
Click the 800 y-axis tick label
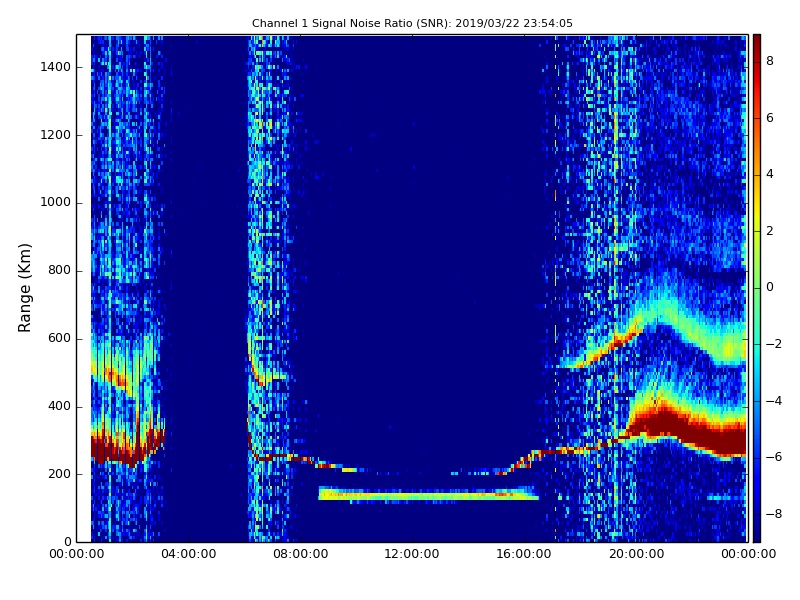click(x=59, y=270)
